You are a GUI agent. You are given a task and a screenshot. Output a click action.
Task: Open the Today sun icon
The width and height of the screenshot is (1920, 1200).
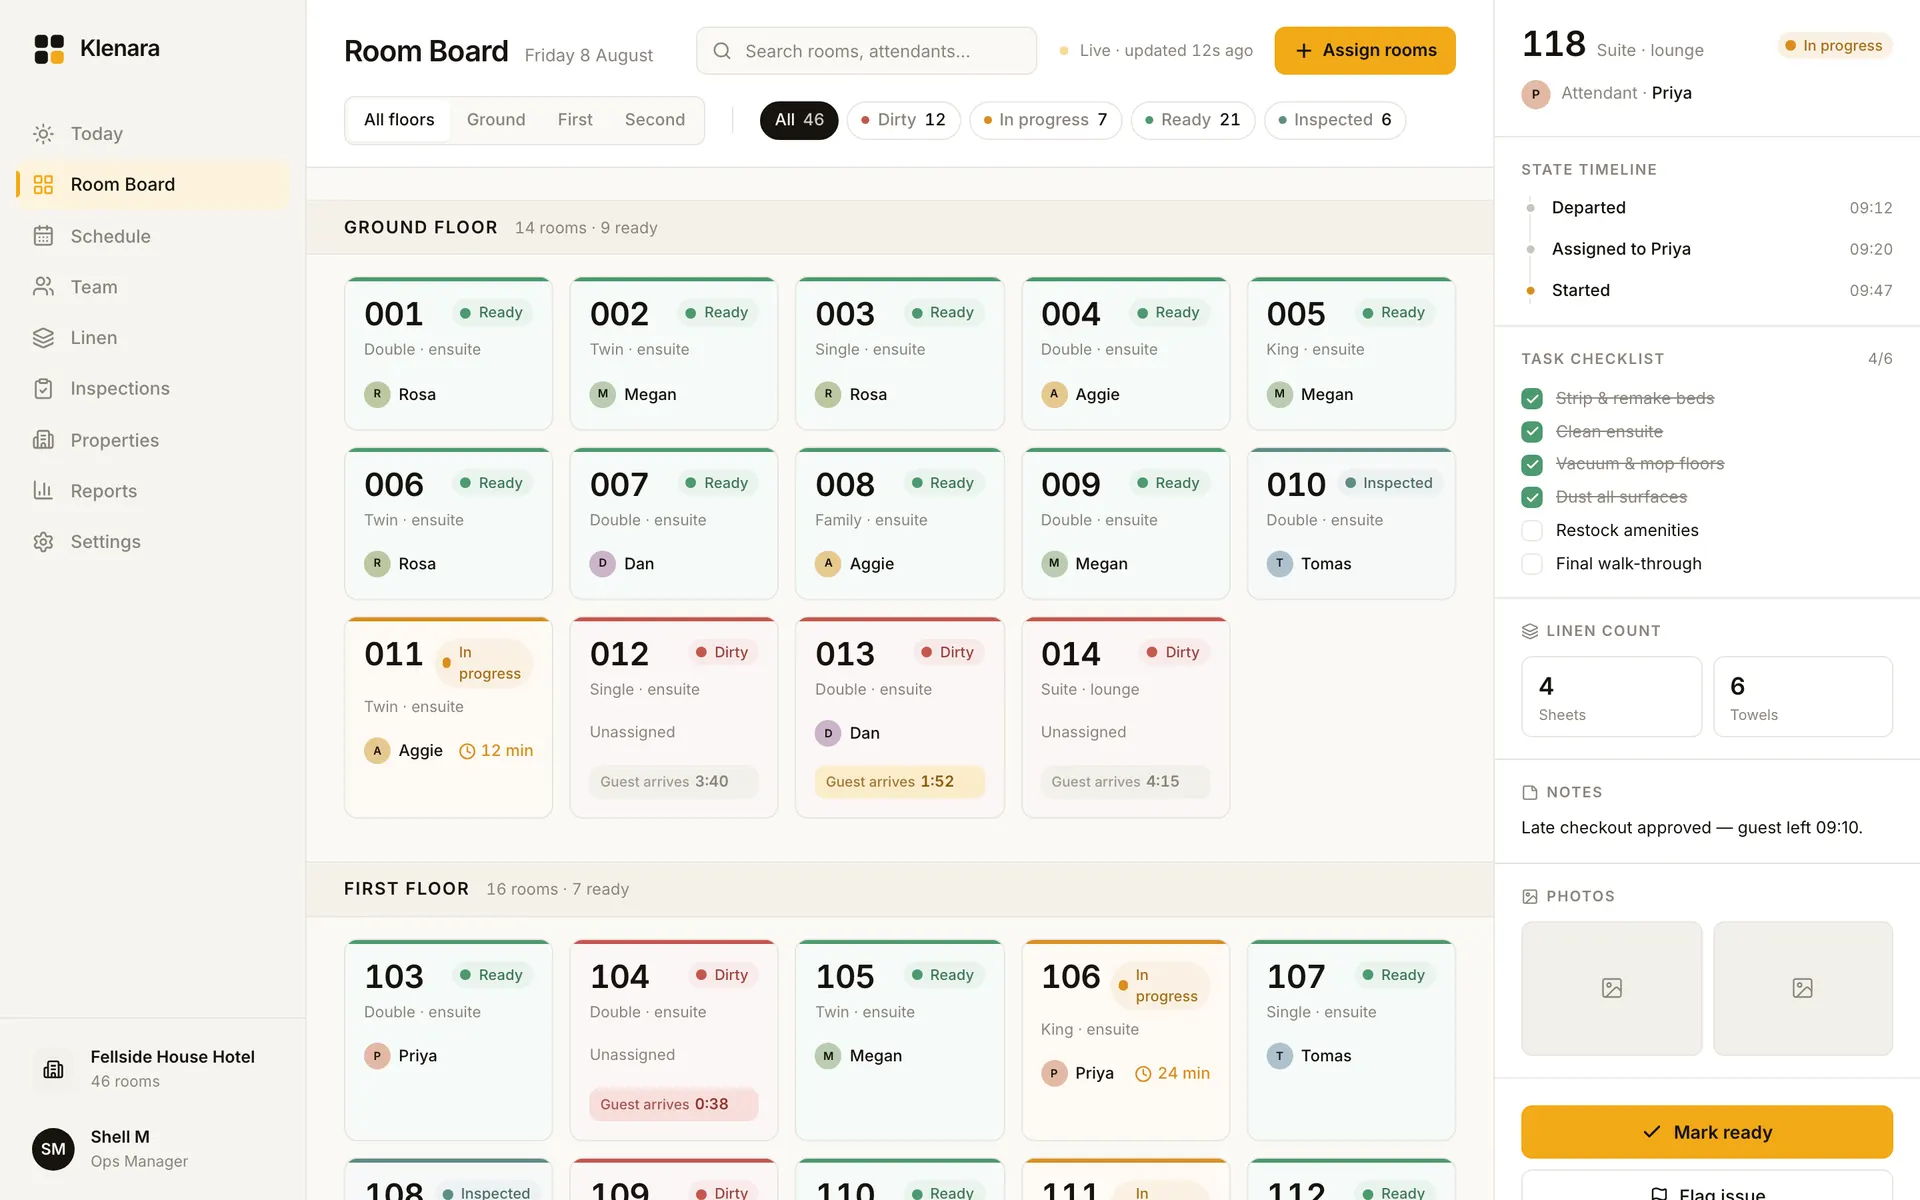pos(43,134)
